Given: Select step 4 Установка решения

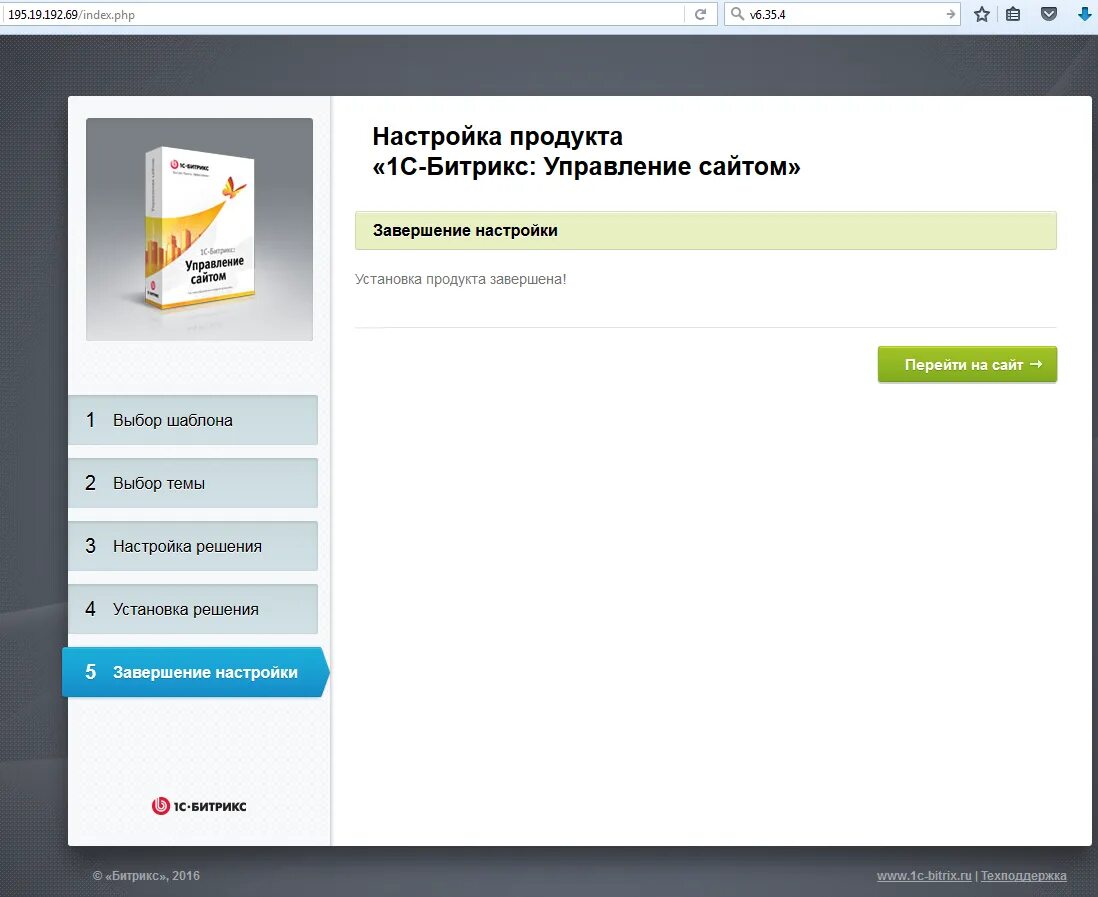Looking at the screenshot, I should coord(193,609).
